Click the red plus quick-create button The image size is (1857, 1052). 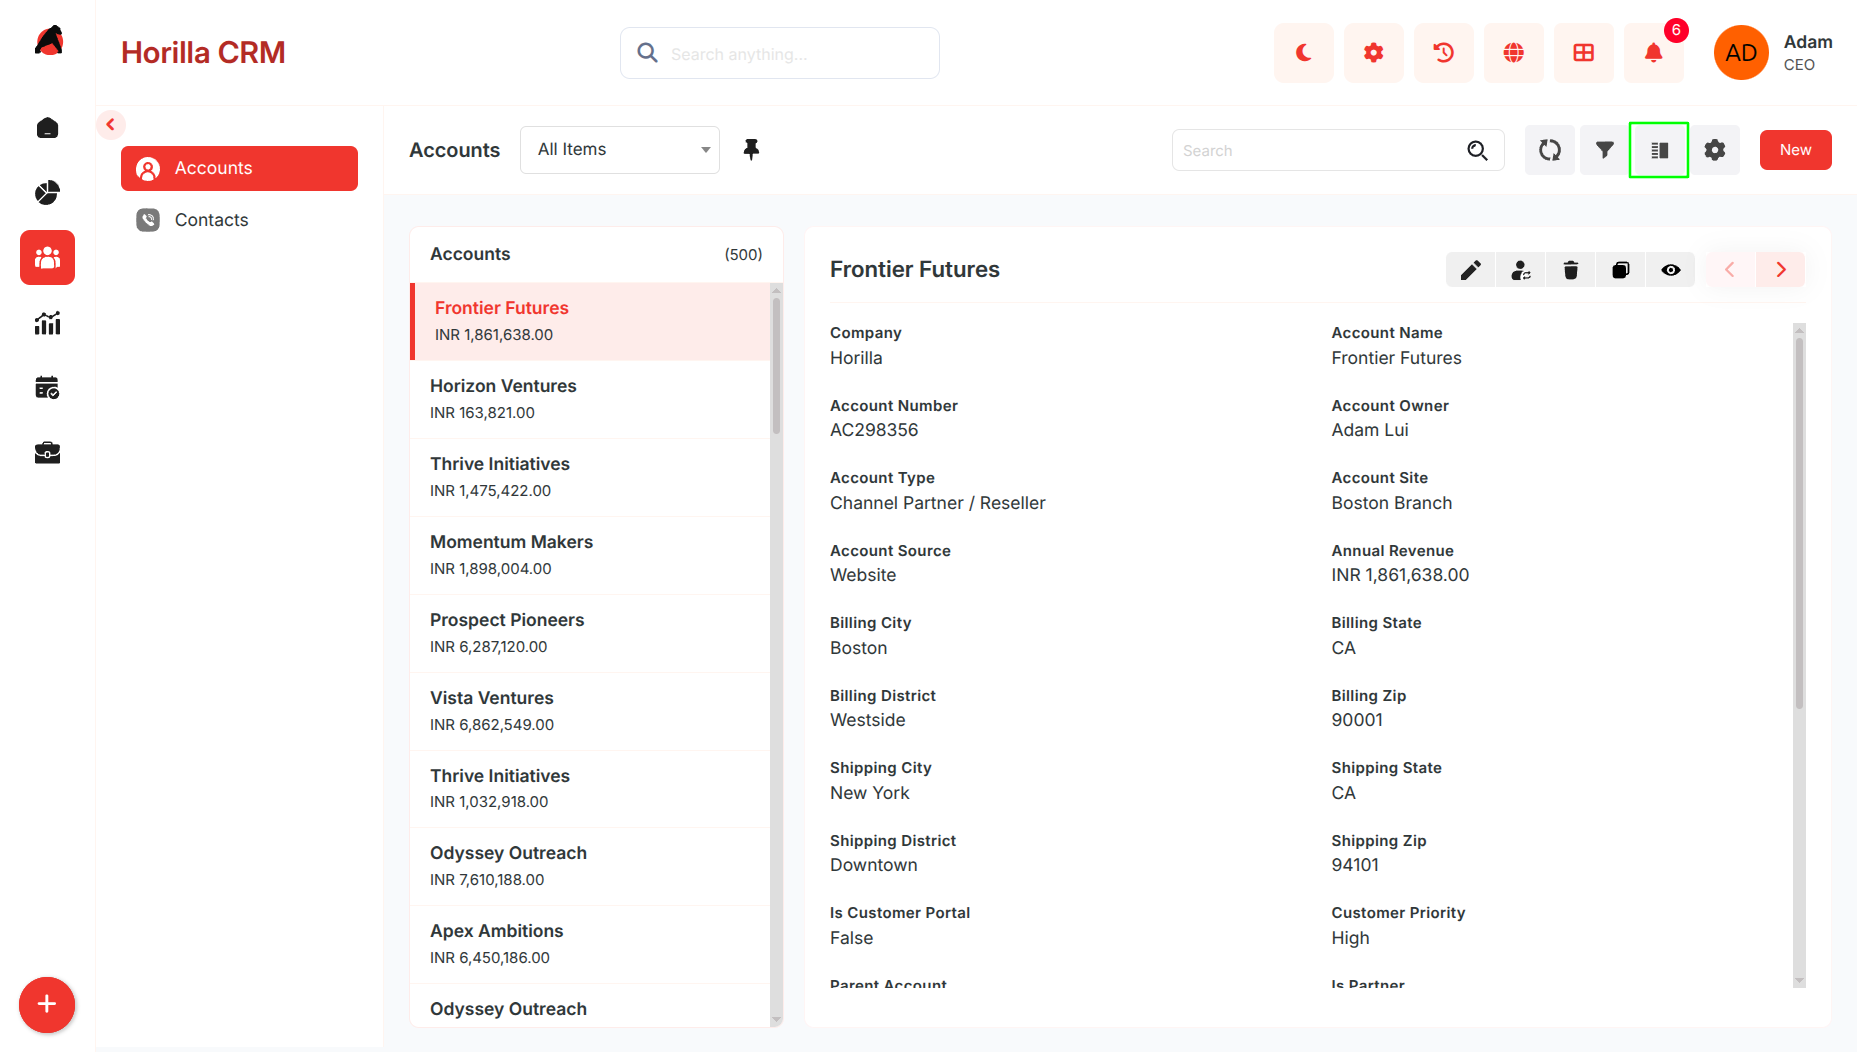pos(47,1005)
